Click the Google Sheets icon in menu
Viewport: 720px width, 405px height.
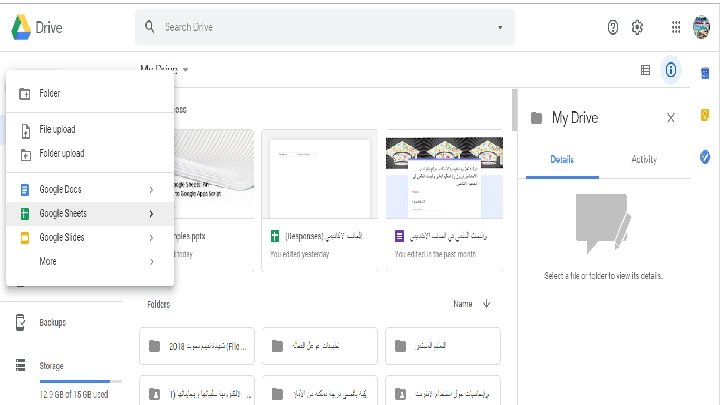click(25, 214)
